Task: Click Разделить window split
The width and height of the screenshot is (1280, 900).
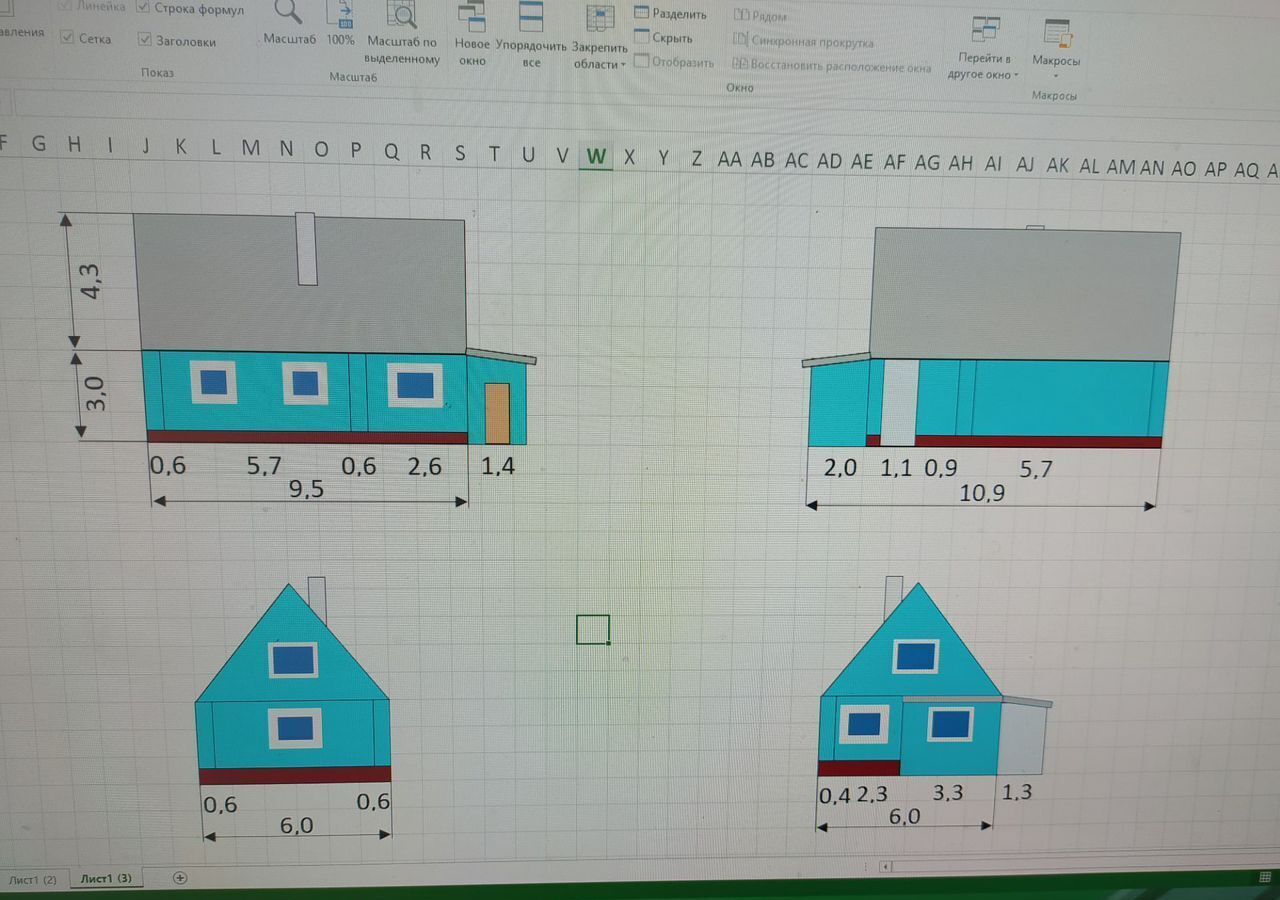Action: pyautogui.click(x=671, y=14)
